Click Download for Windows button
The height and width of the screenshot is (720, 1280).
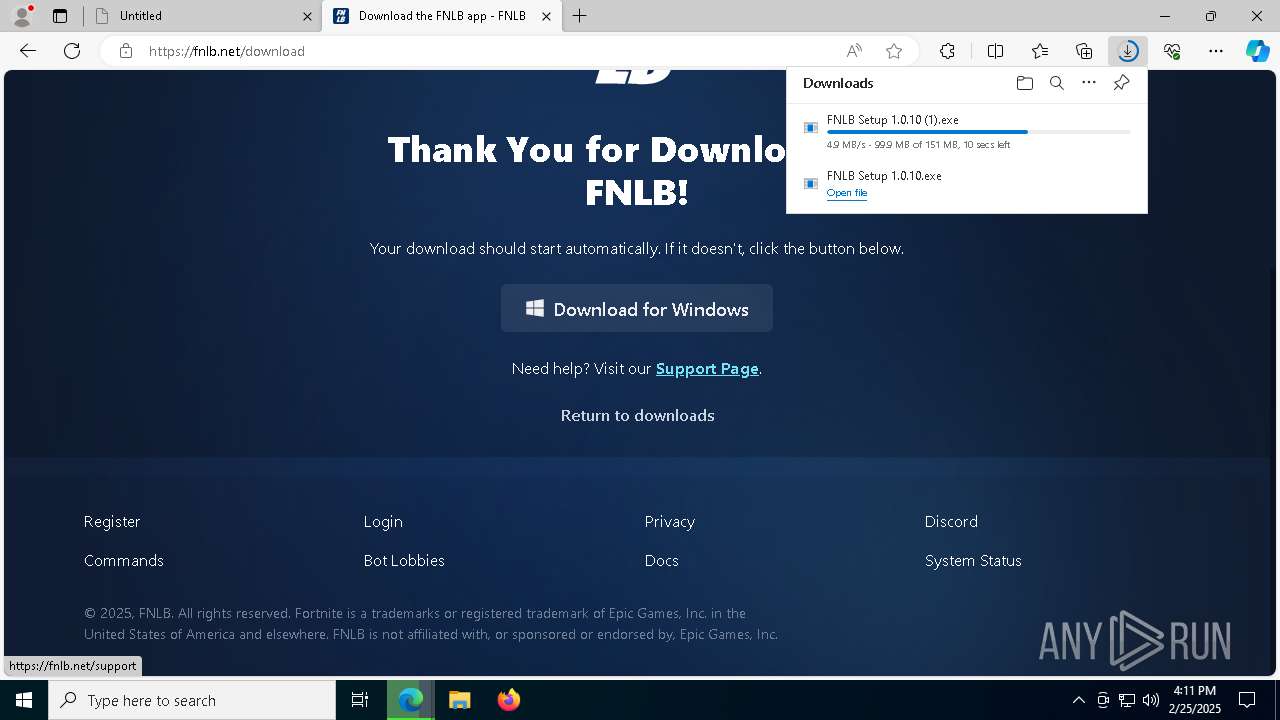[x=637, y=308]
